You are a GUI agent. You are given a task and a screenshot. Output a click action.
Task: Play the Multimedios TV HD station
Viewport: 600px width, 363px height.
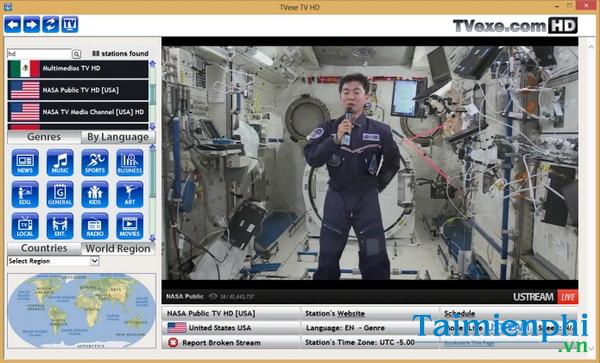pos(78,68)
